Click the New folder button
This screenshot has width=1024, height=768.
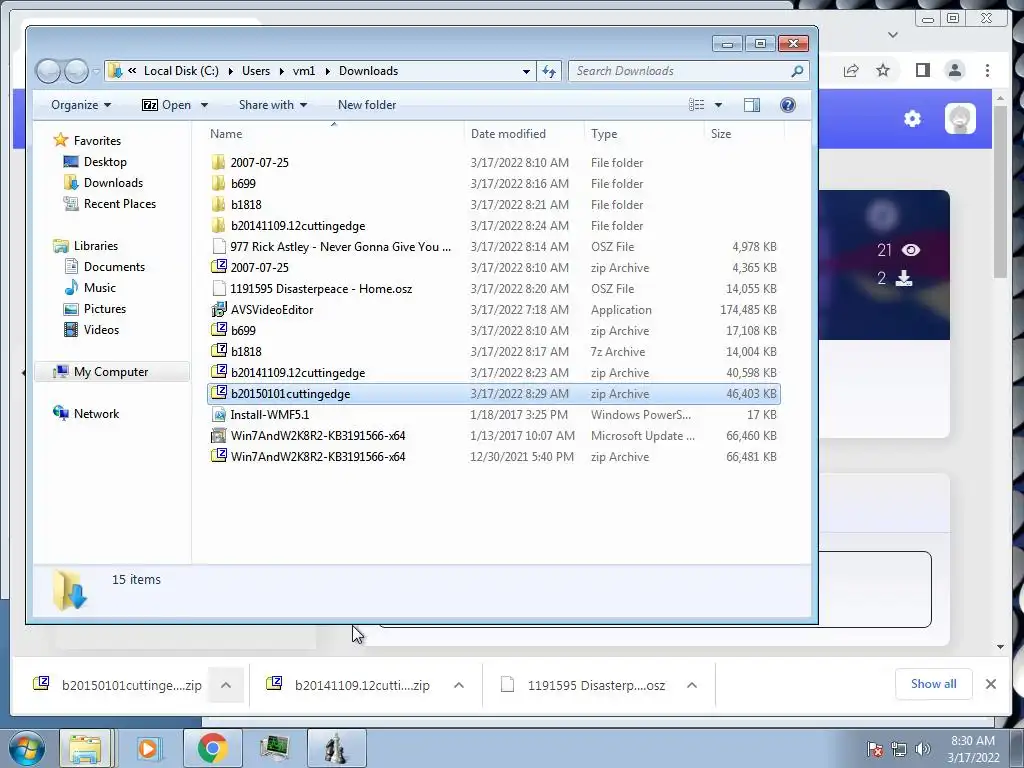click(367, 105)
